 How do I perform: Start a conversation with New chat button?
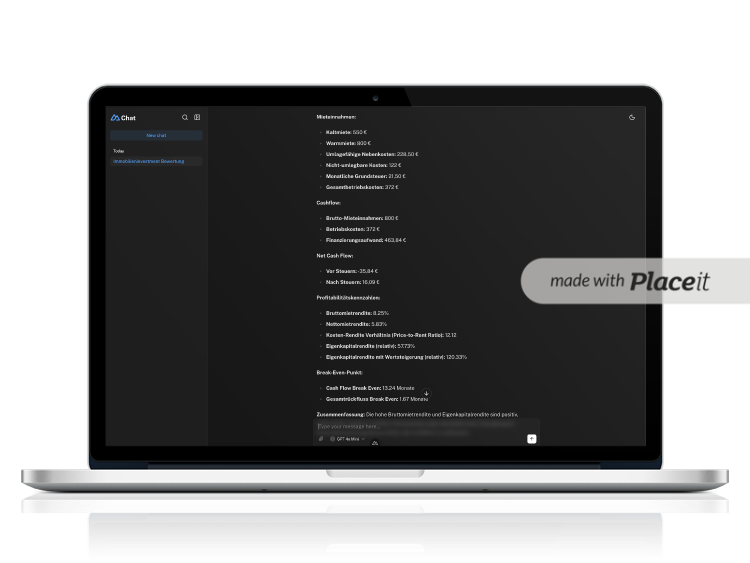pos(156,135)
